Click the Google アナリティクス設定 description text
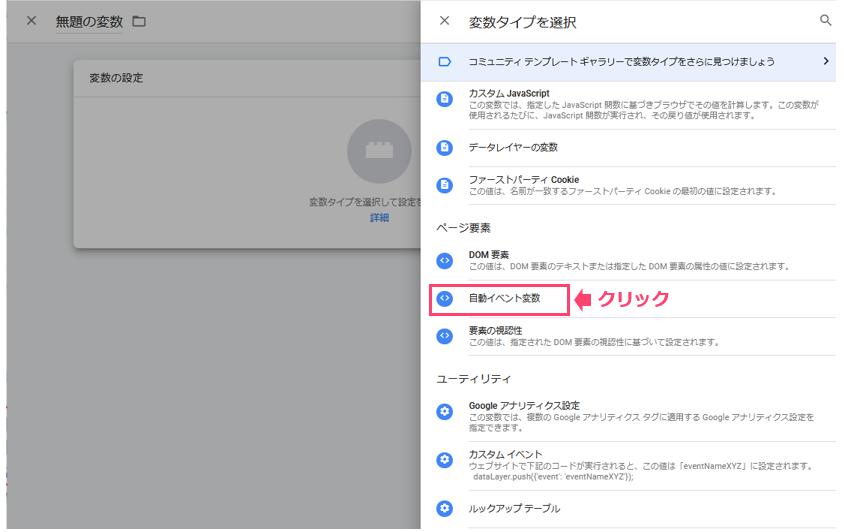 click(641, 423)
